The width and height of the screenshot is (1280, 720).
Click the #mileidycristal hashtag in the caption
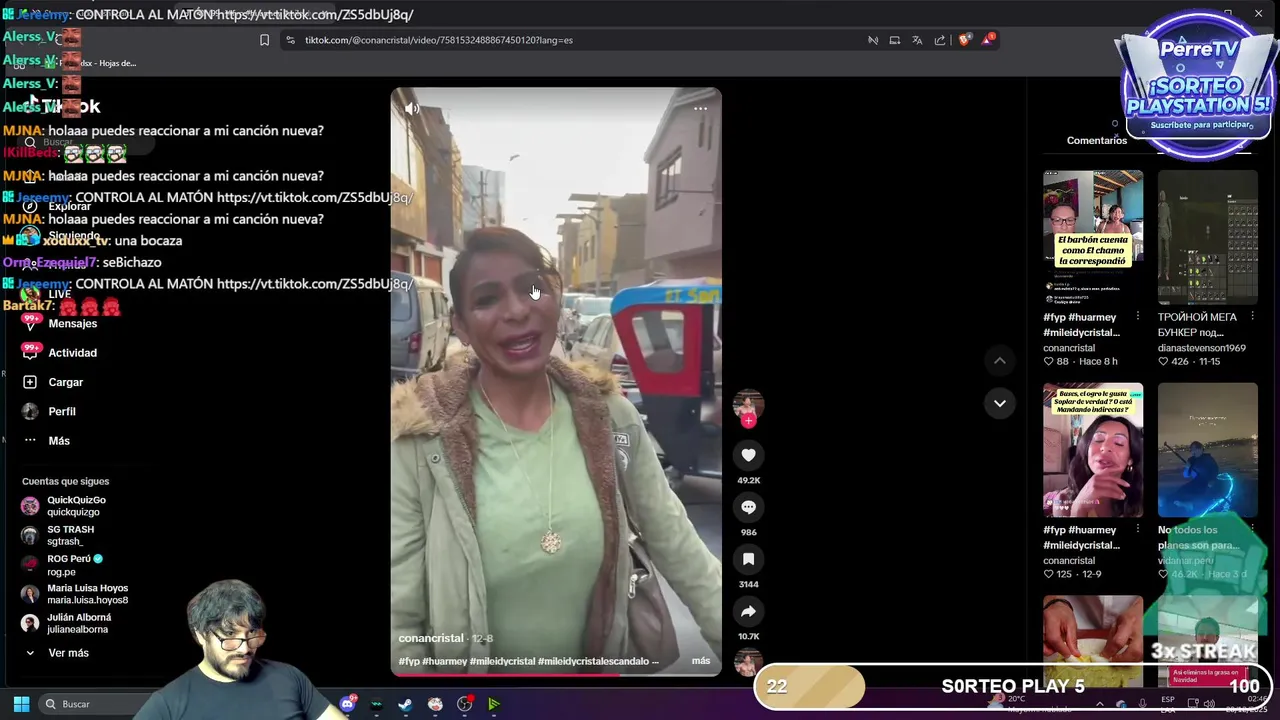click(x=502, y=661)
